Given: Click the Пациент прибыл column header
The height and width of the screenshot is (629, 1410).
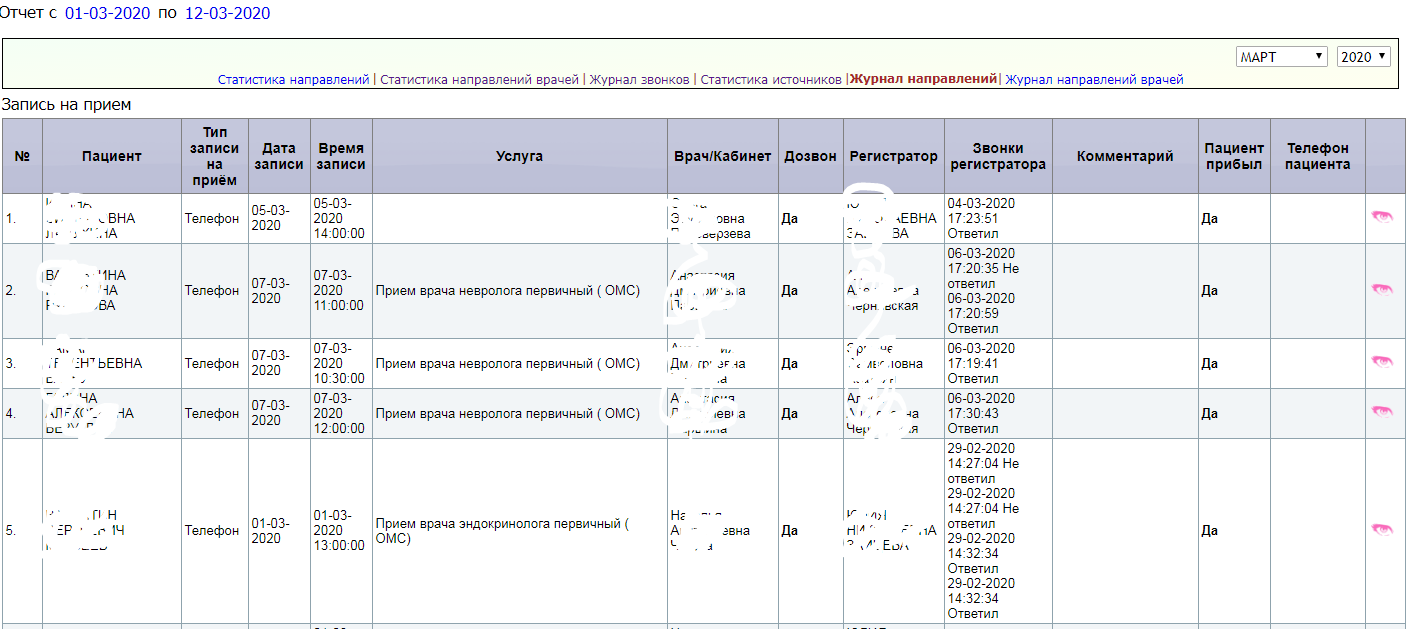Looking at the screenshot, I should pyautogui.click(x=1233, y=157).
